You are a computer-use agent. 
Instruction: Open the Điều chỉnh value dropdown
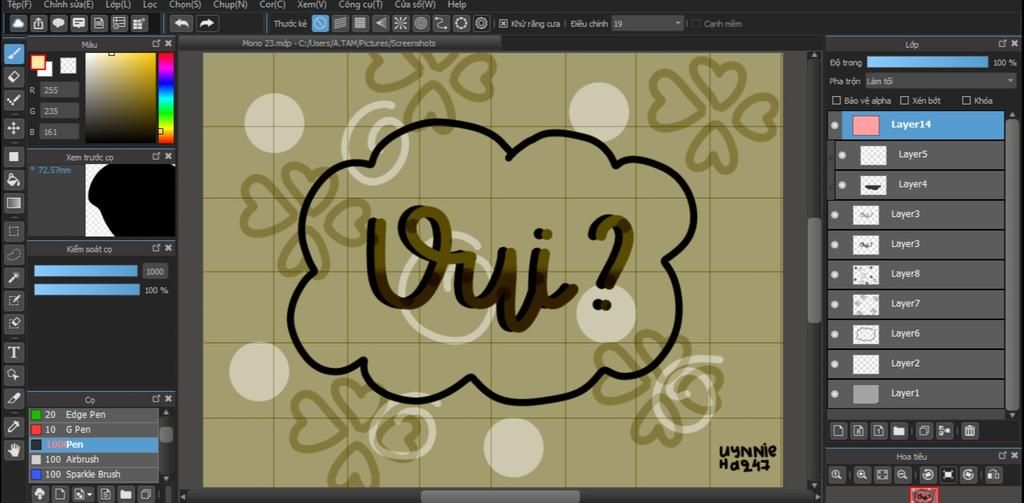(x=648, y=24)
